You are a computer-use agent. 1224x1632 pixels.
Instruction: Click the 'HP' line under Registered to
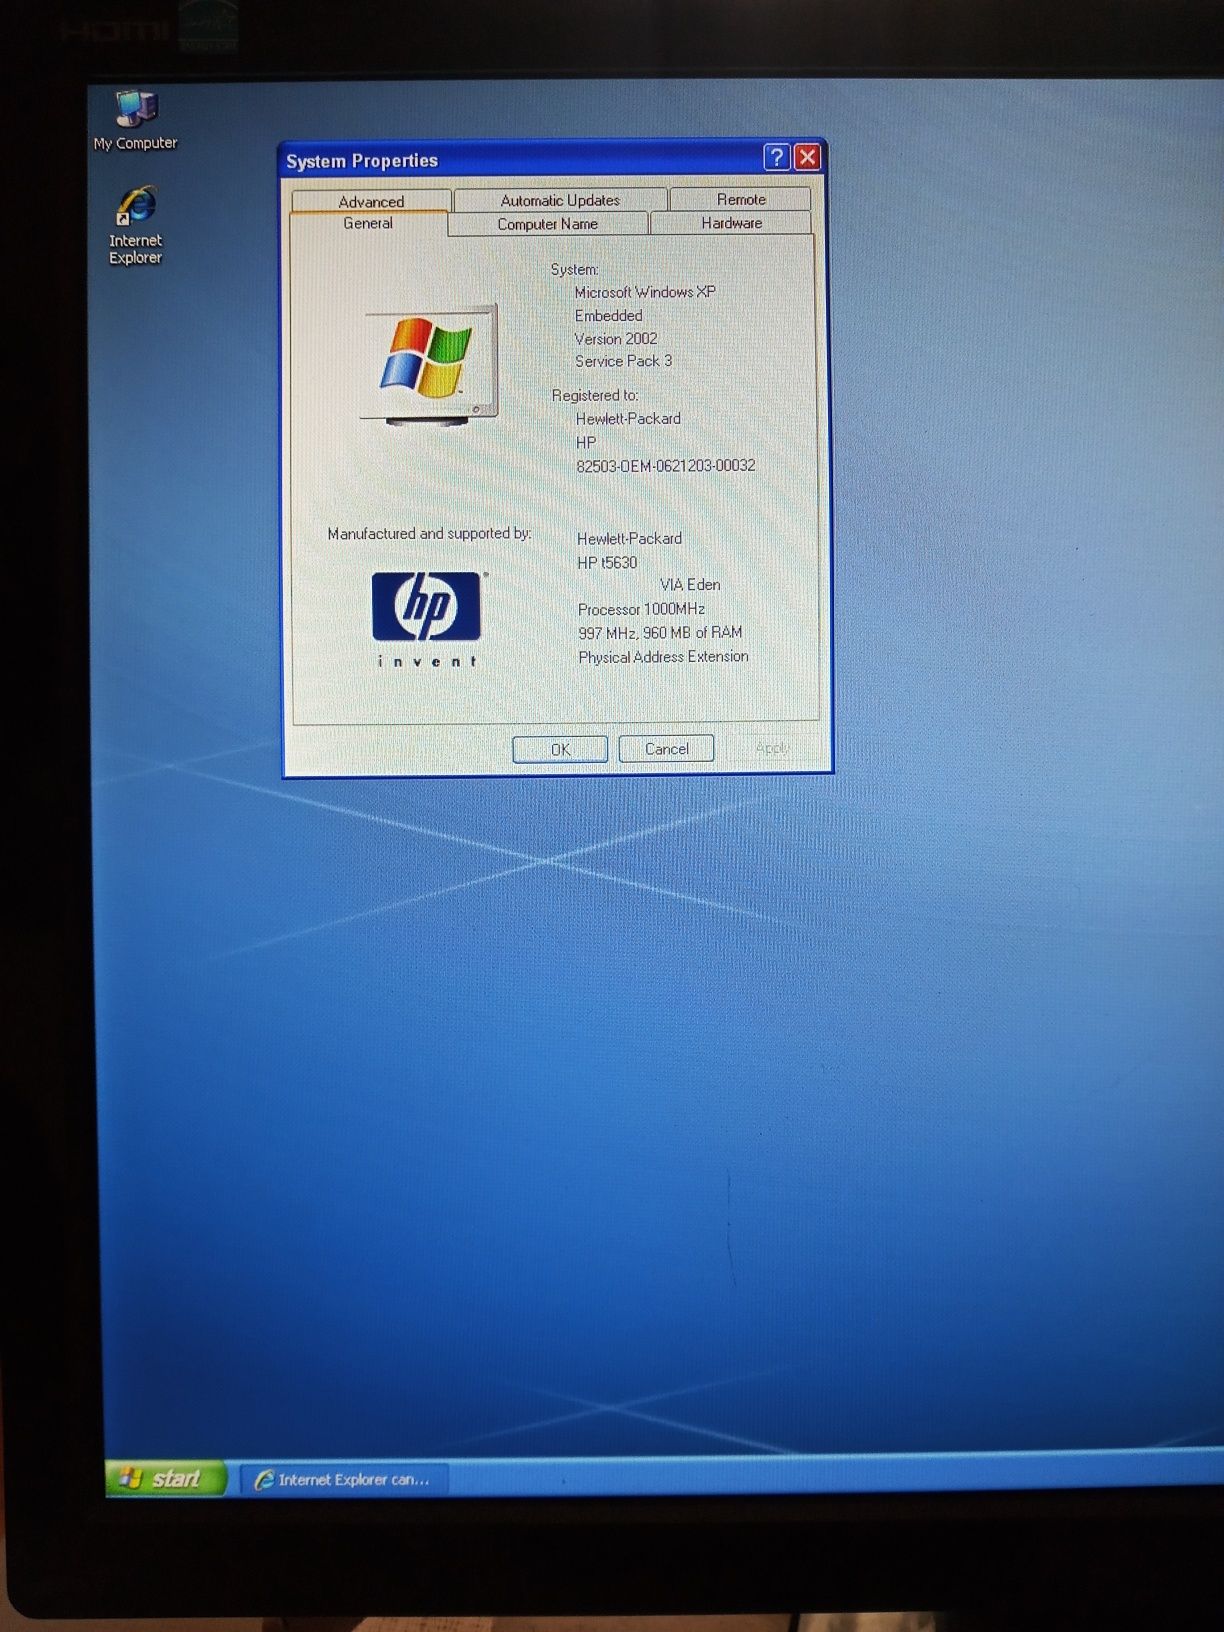(586, 442)
